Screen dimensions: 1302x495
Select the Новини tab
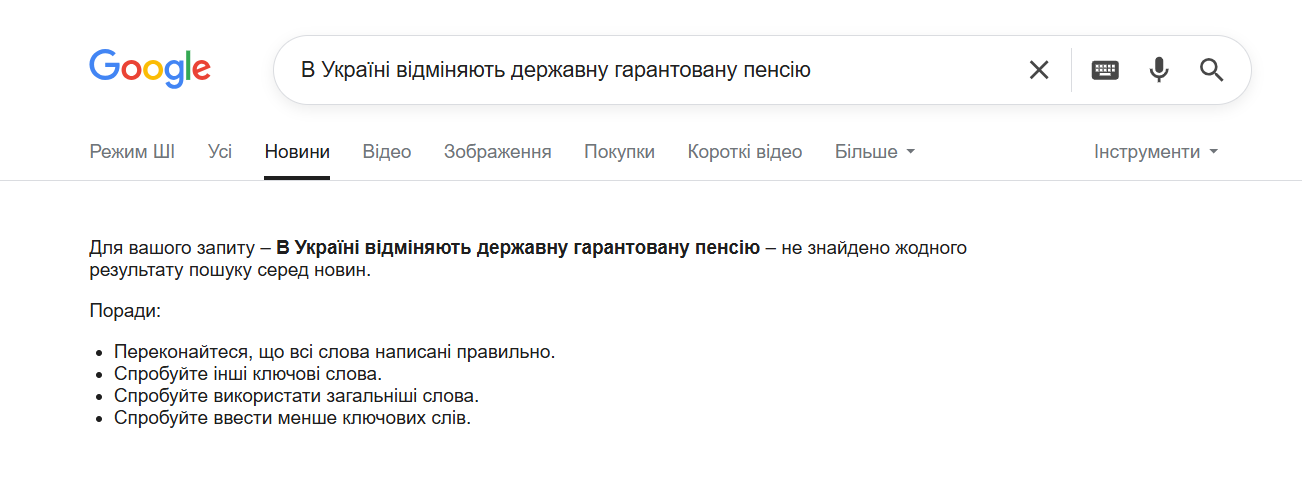click(x=297, y=152)
